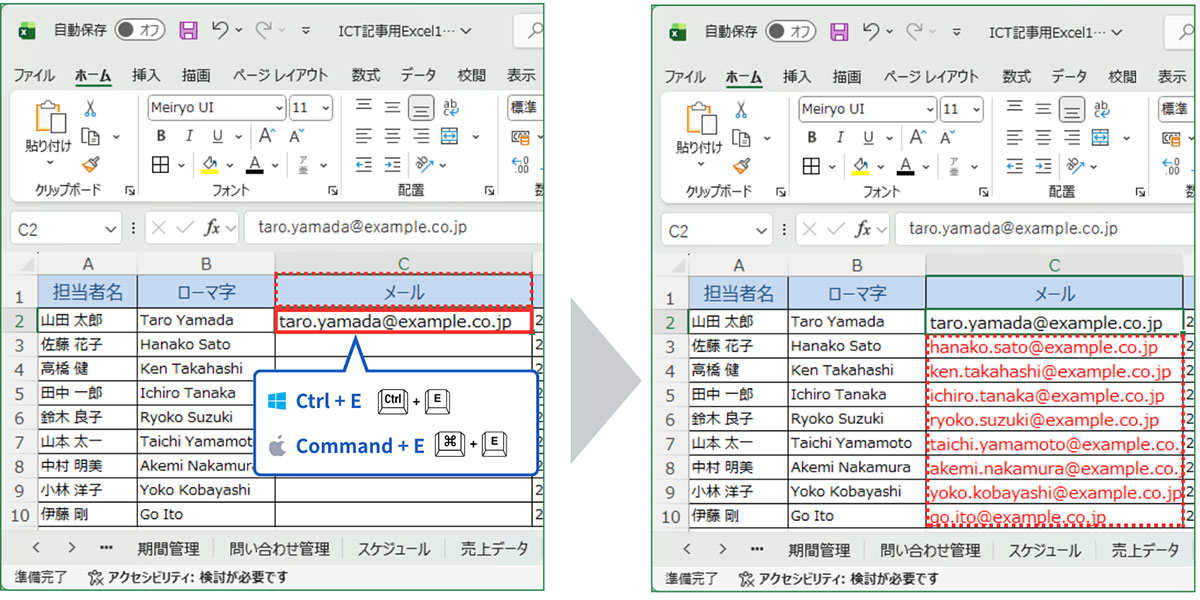
Task: Click Merge and Center icon in left window
Action: pyautogui.click(x=449, y=136)
